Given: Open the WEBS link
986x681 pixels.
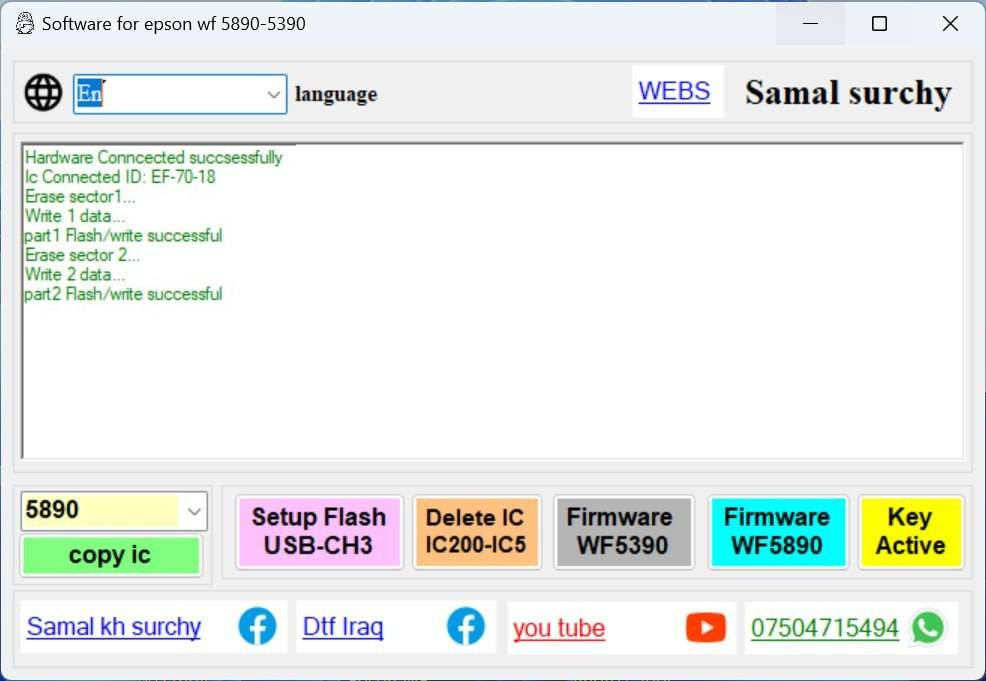Looking at the screenshot, I should tap(674, 91).
